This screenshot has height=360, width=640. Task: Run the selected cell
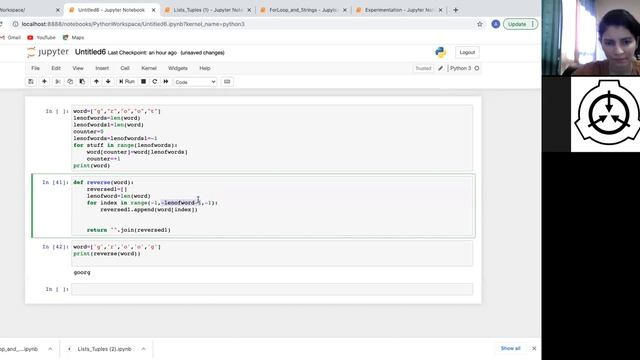click(127, 82)
